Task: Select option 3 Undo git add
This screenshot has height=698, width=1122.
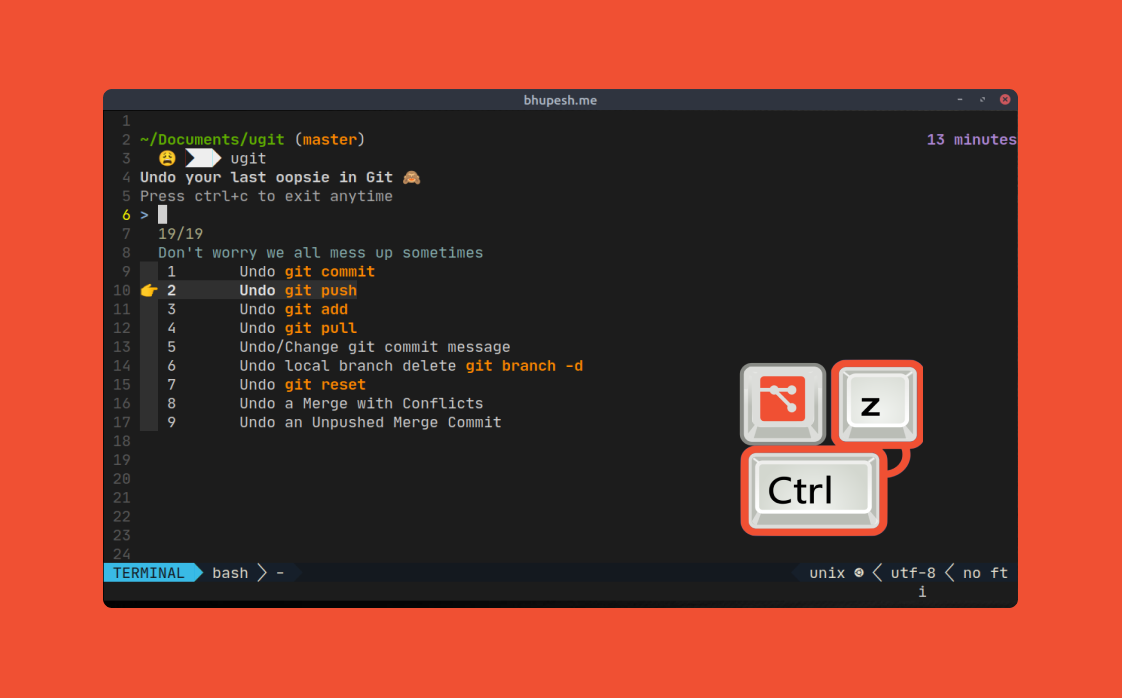Action: point(258,309)
